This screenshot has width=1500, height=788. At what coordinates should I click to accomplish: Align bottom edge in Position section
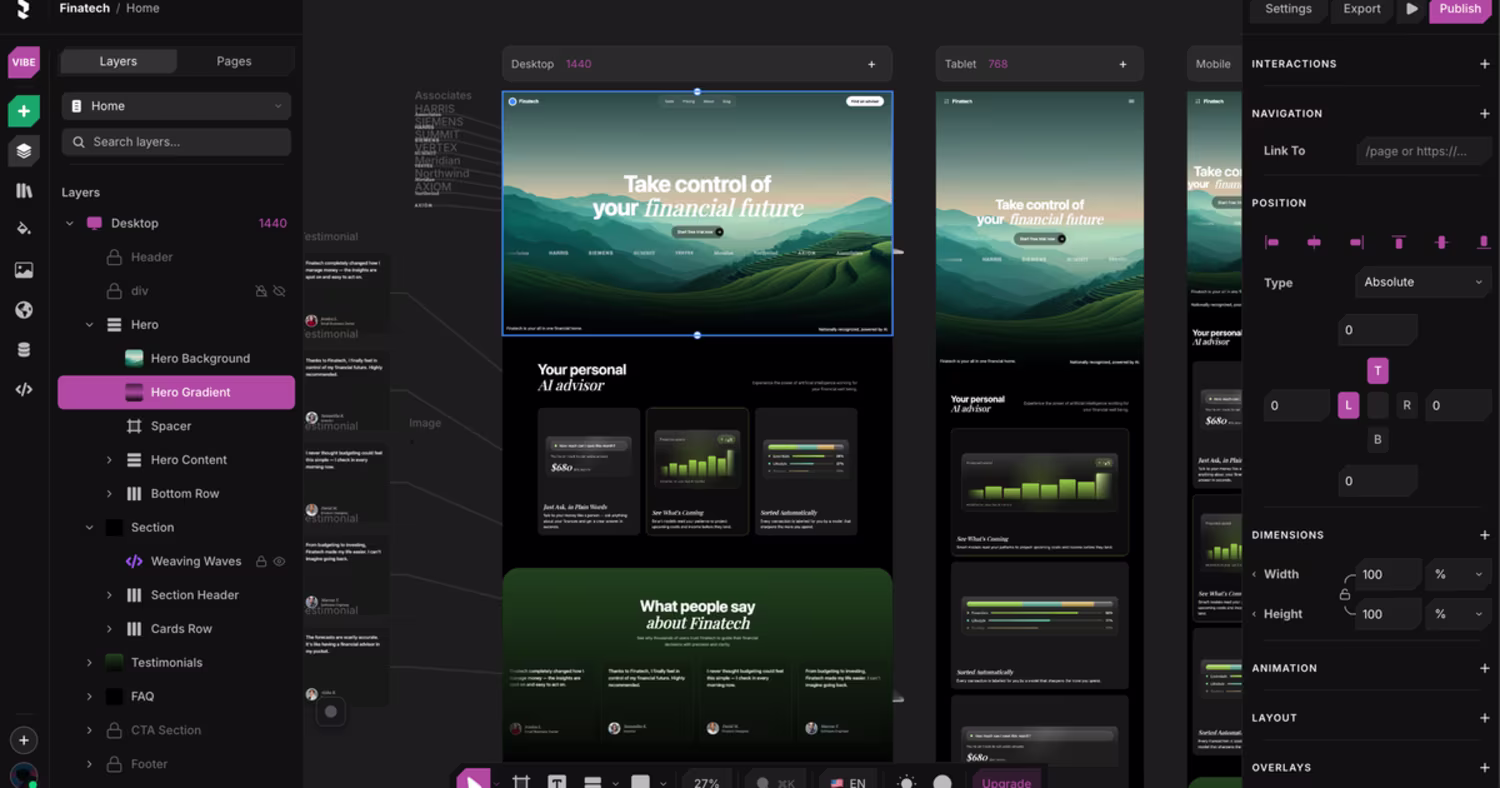(x=1484, y=242)
